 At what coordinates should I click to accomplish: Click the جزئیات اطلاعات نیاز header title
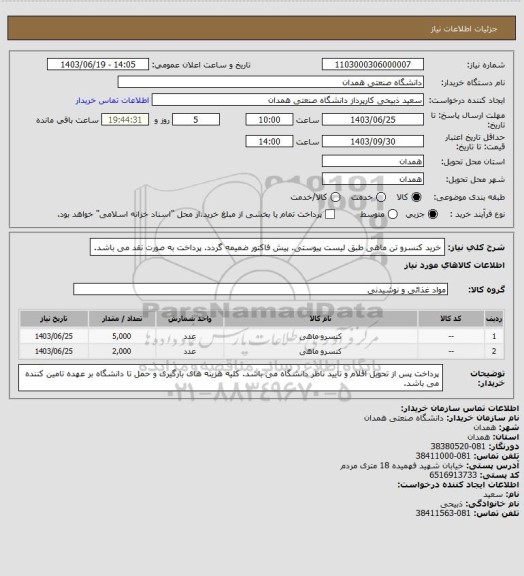464,29
